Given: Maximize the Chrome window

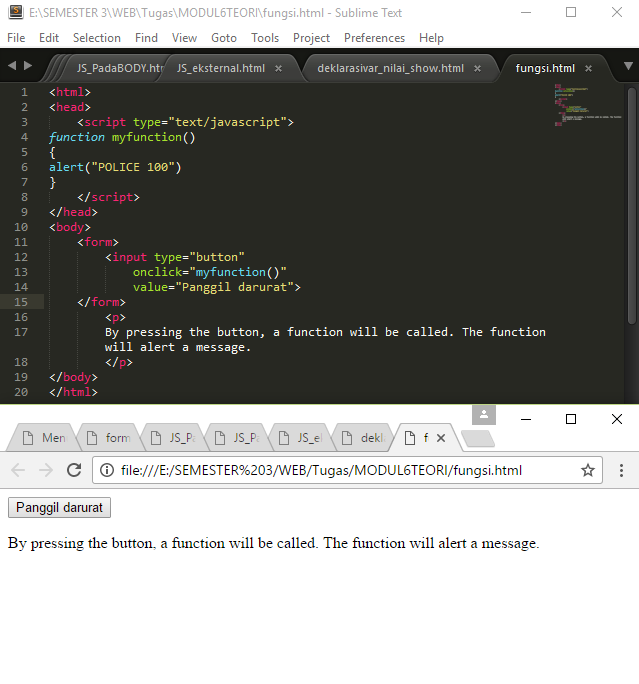Looking at the screenshot, I should coord(571,419).
